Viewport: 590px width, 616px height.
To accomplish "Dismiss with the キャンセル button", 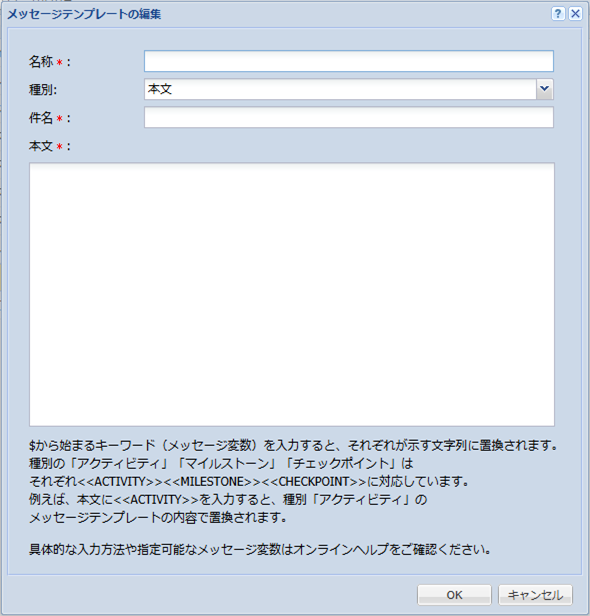I will tap(535, 595).
